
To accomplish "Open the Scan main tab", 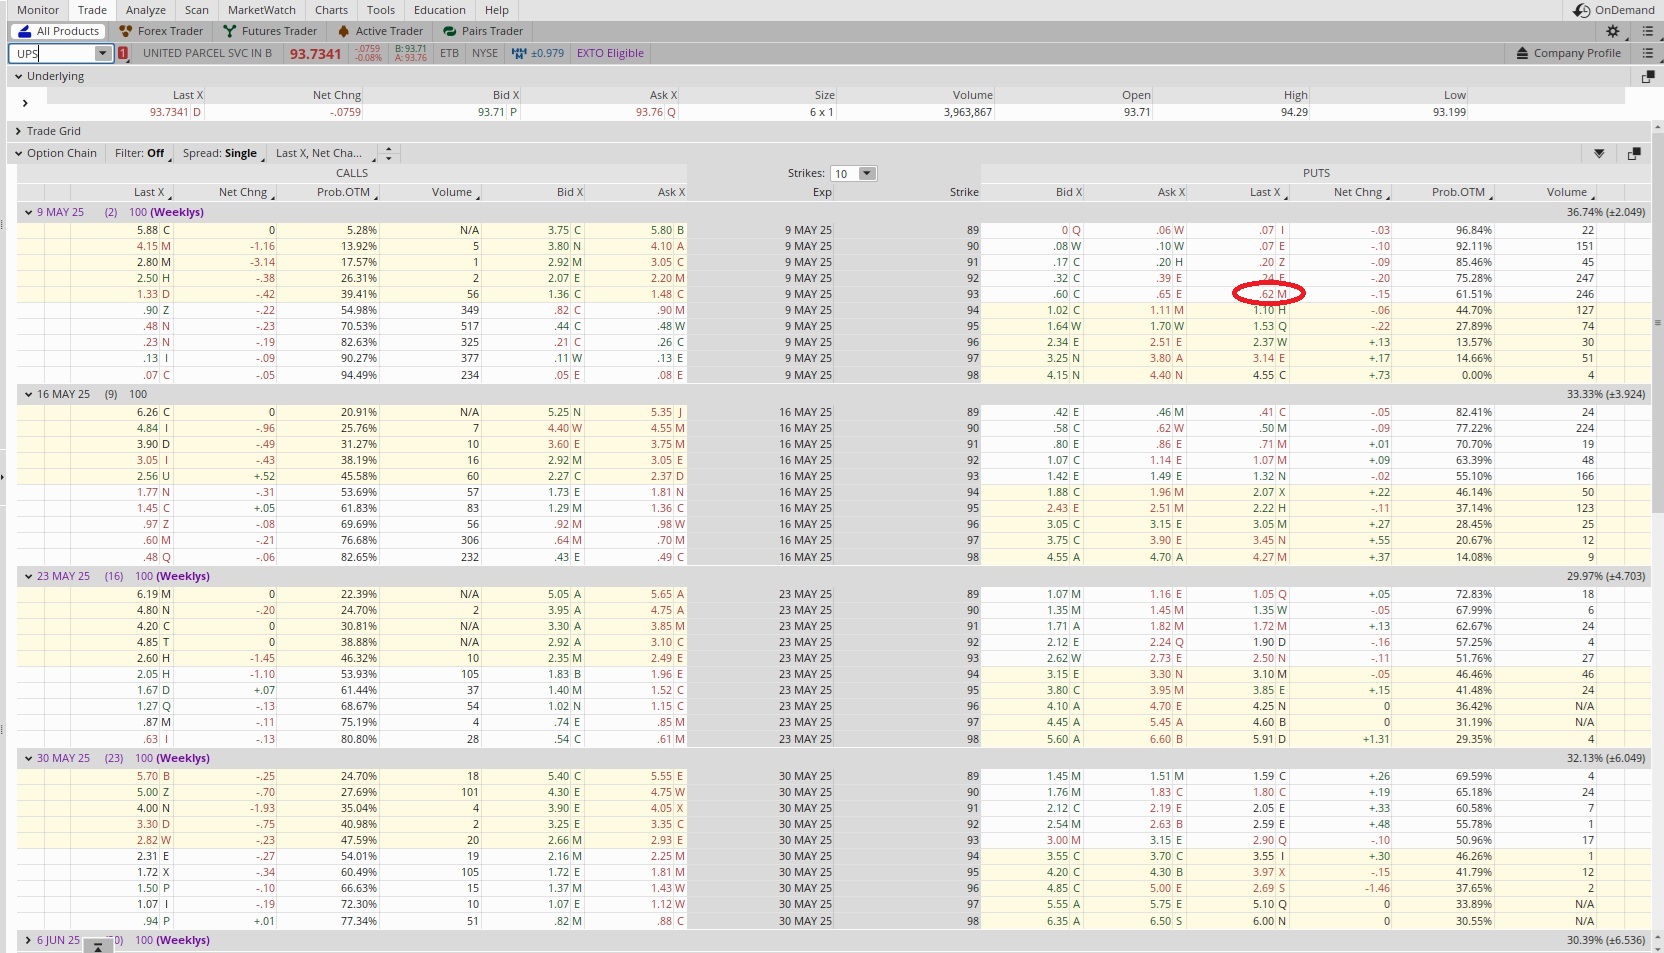I will pos(197,10).
